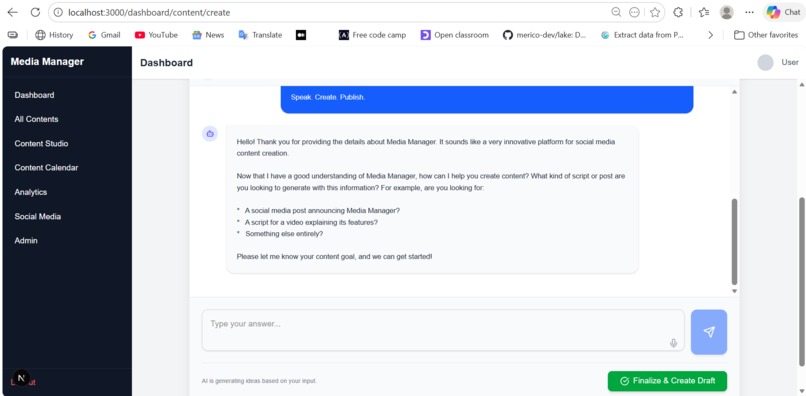This screenshot has width=806, height=396.
Task: Open Content Calendar in the sidebar
Action: [46, 168]
